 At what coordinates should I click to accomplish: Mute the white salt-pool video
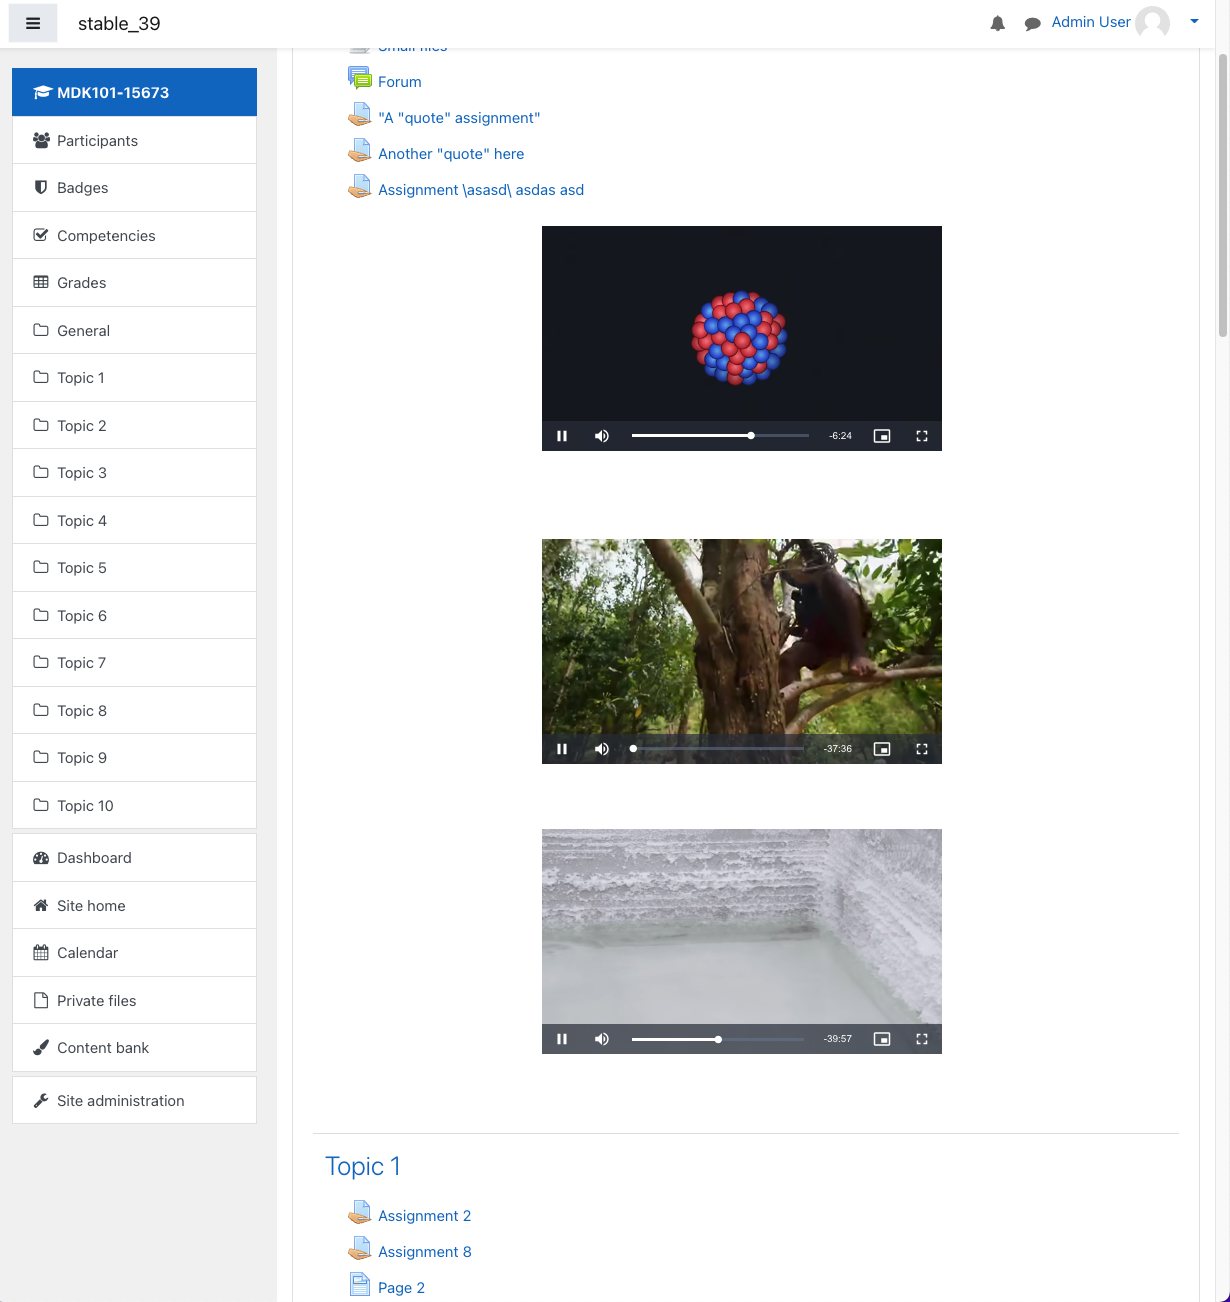pos(602,1039)
